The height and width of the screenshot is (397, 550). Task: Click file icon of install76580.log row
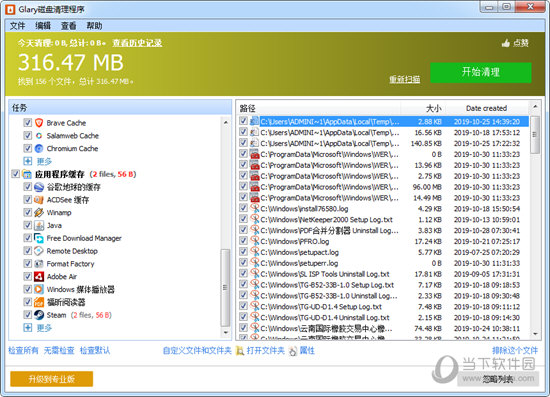254,208
